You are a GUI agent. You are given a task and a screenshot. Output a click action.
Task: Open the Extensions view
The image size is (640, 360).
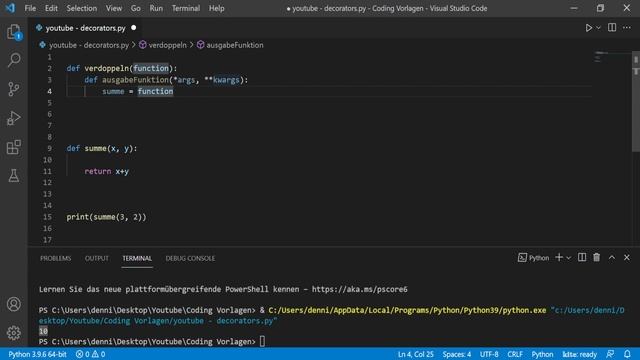(x=14, y=147)
